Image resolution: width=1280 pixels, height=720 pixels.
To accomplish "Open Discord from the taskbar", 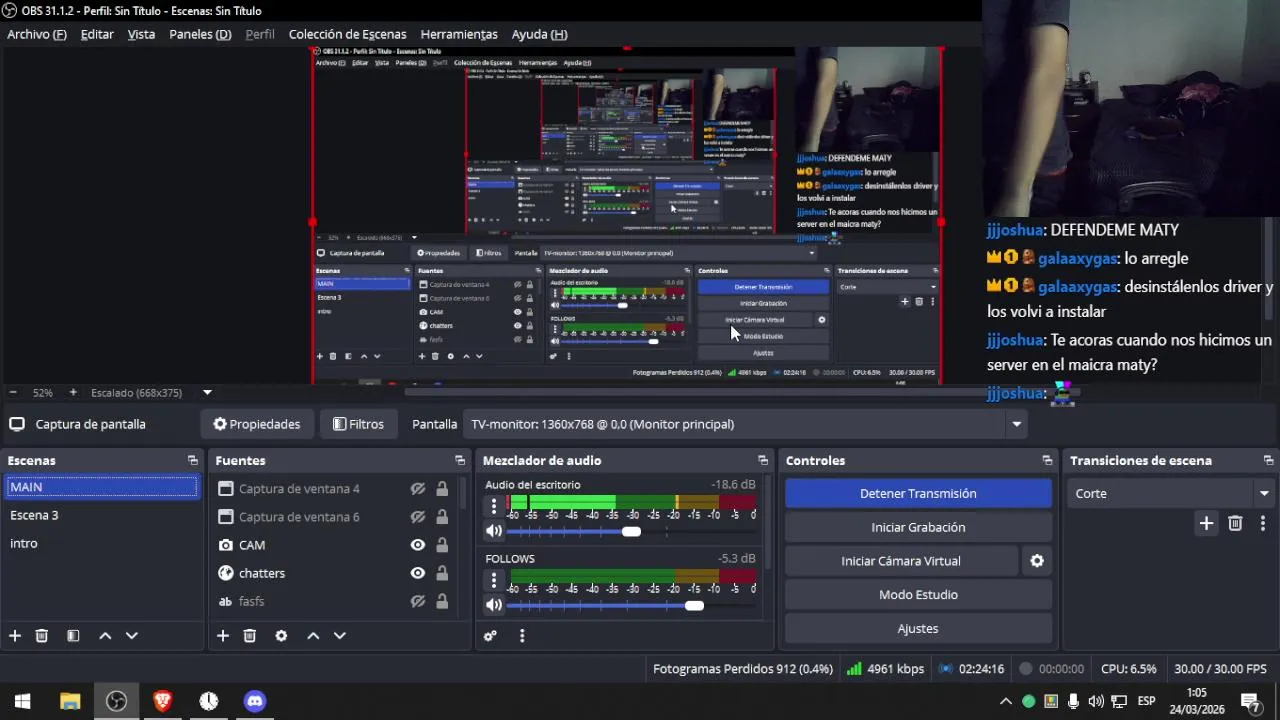I will [x=255, y=701].
